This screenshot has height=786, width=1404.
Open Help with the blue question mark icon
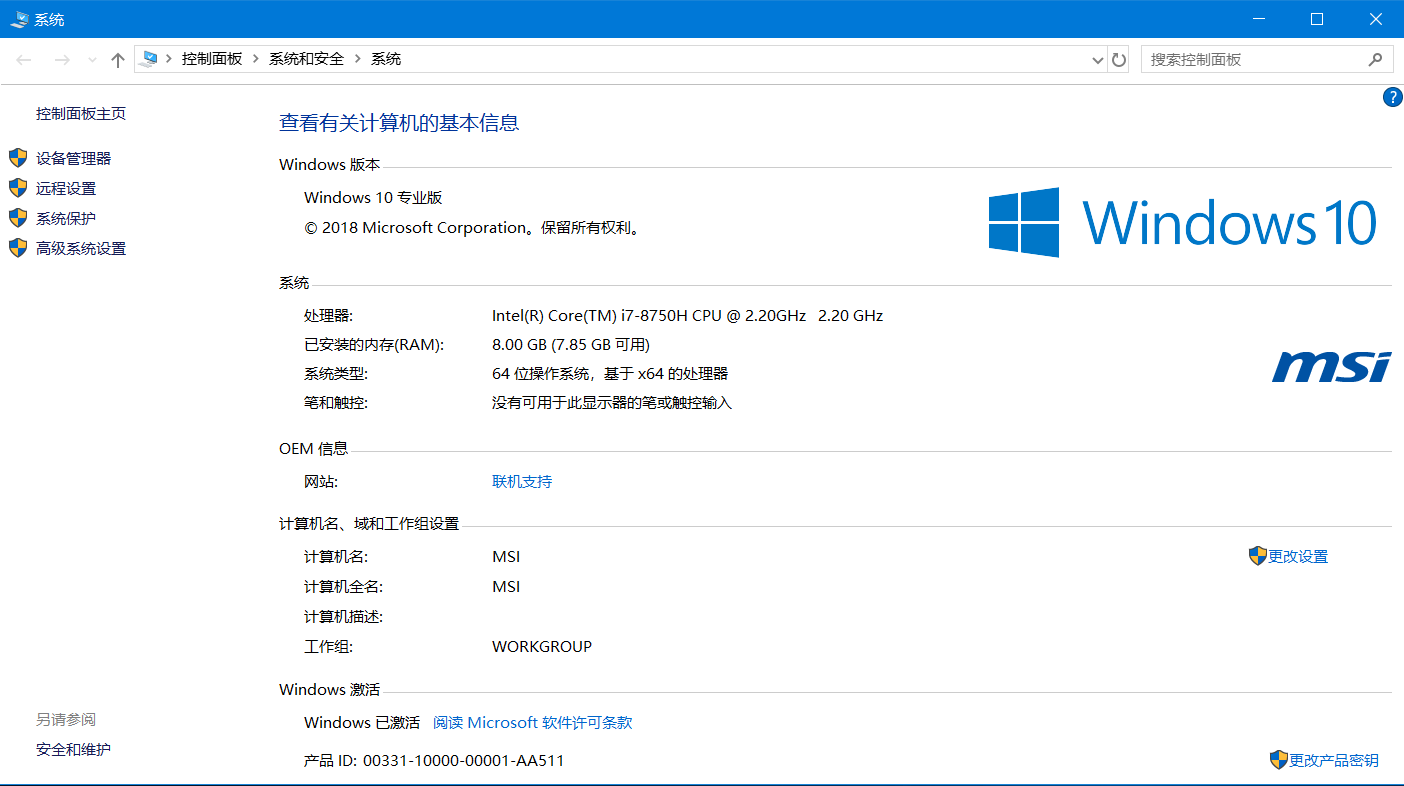(1392, 97)
